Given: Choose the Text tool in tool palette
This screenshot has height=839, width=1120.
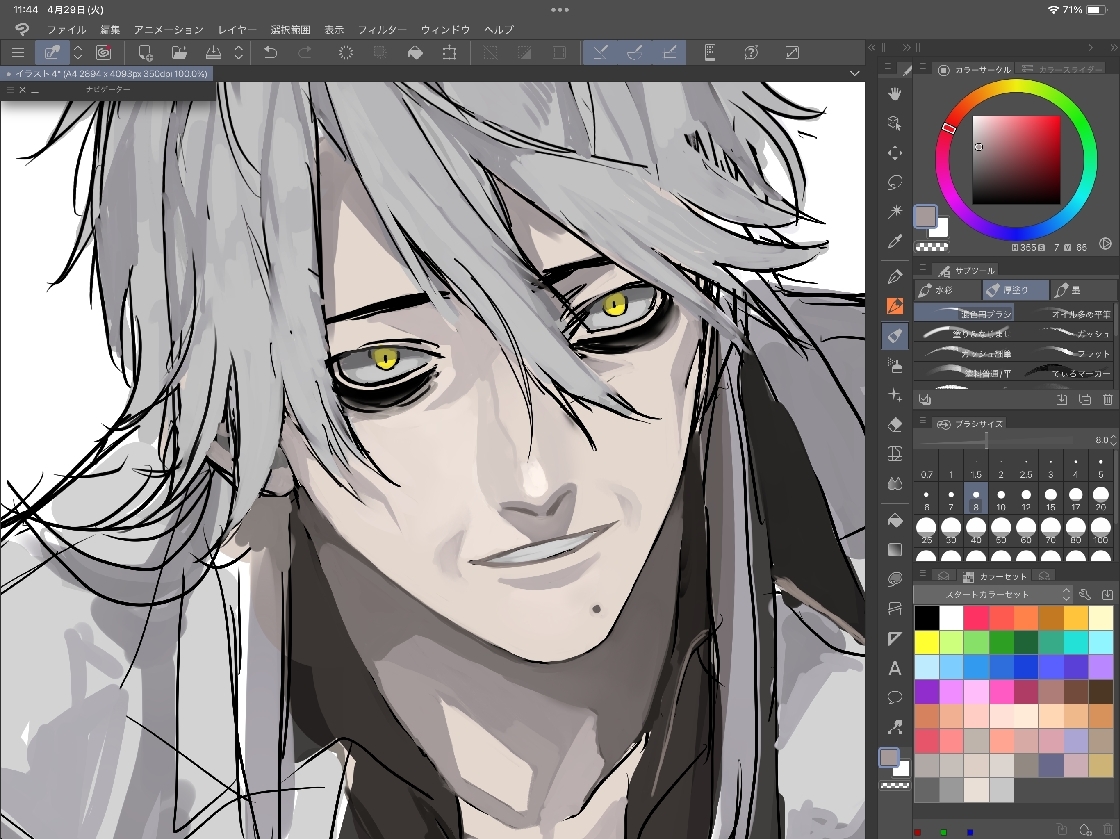Looking at the screenshot, I should tap(895, 668).
